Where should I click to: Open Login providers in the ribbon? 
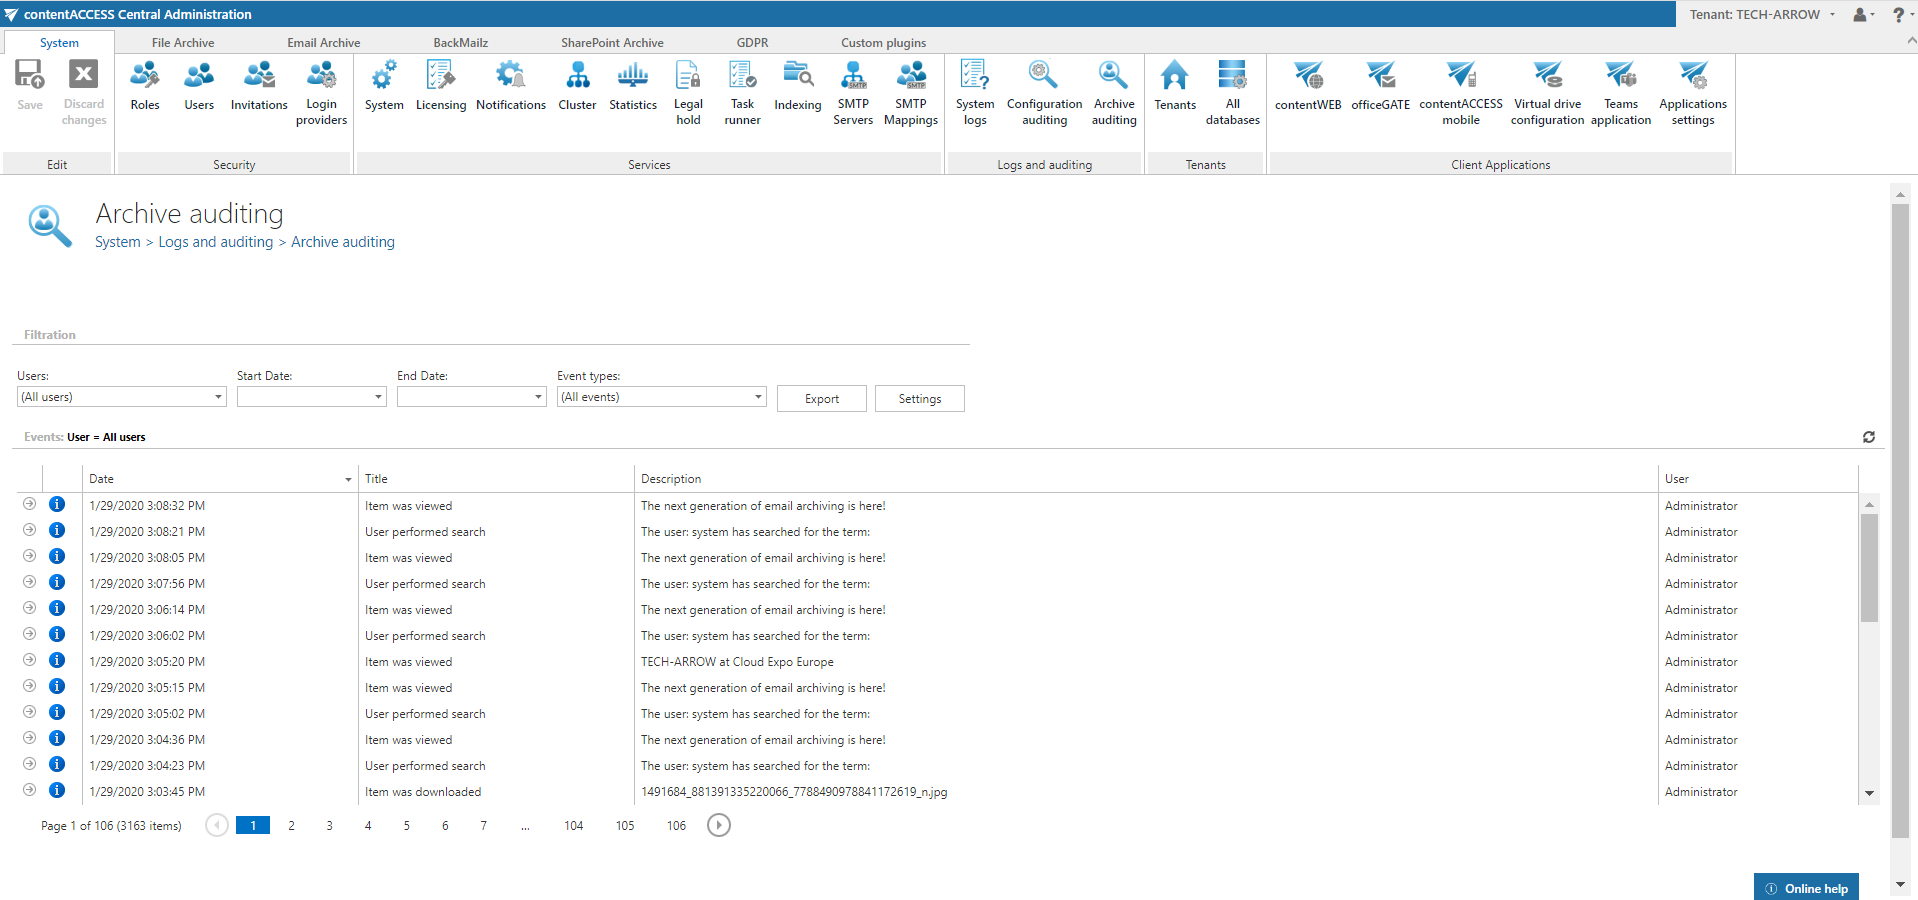click(x=321, y=92)
